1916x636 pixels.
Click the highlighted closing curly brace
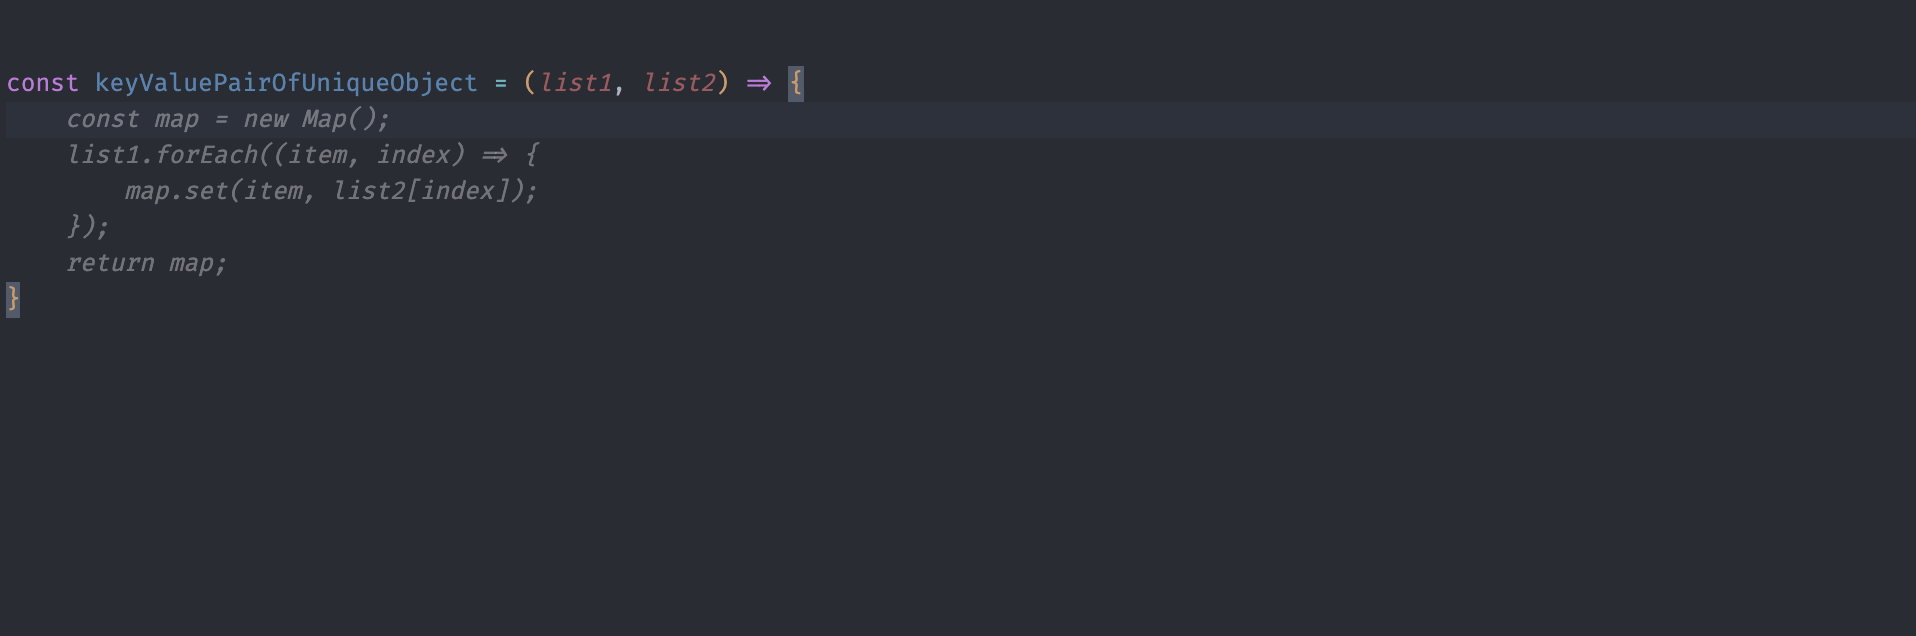(13, 299)
